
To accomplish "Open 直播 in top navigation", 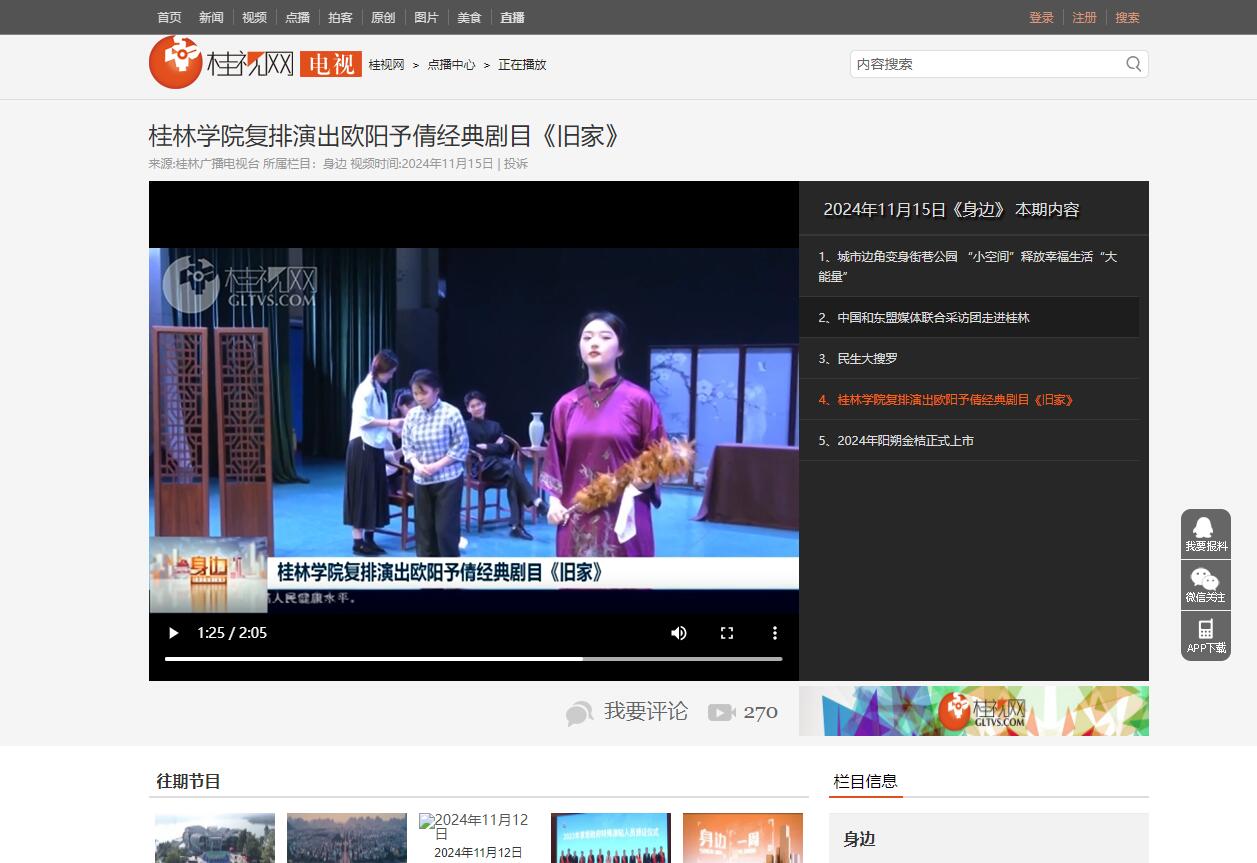I will 512,17.
